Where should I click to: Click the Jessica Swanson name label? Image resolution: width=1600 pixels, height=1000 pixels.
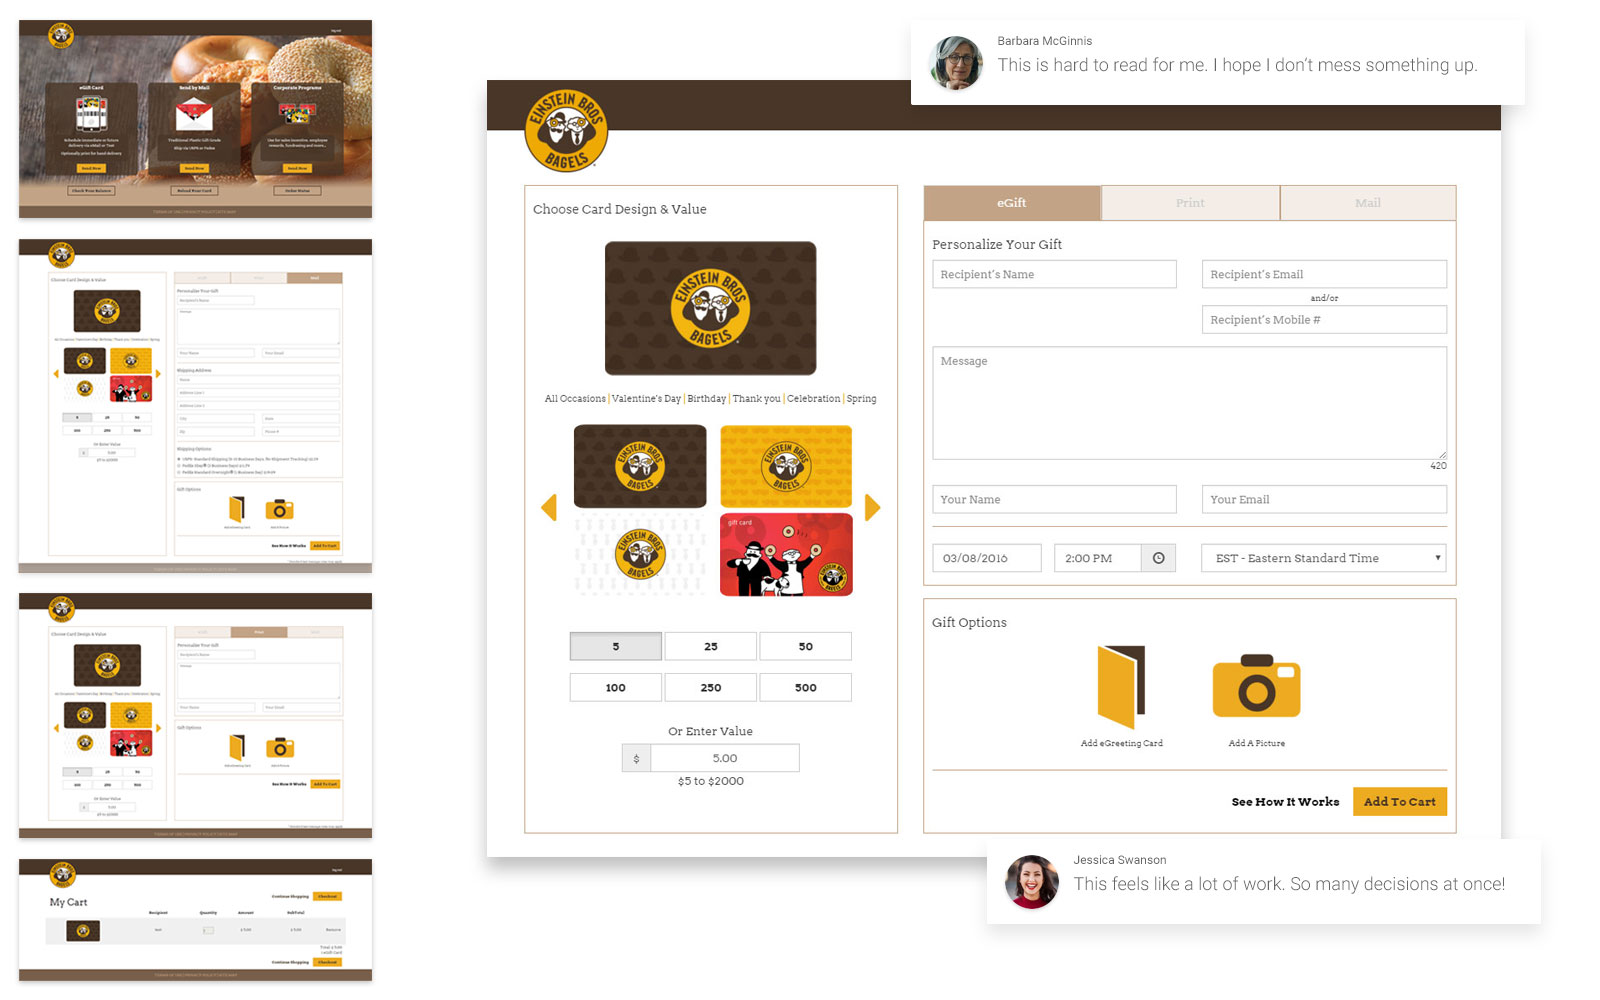[1120, 860]
